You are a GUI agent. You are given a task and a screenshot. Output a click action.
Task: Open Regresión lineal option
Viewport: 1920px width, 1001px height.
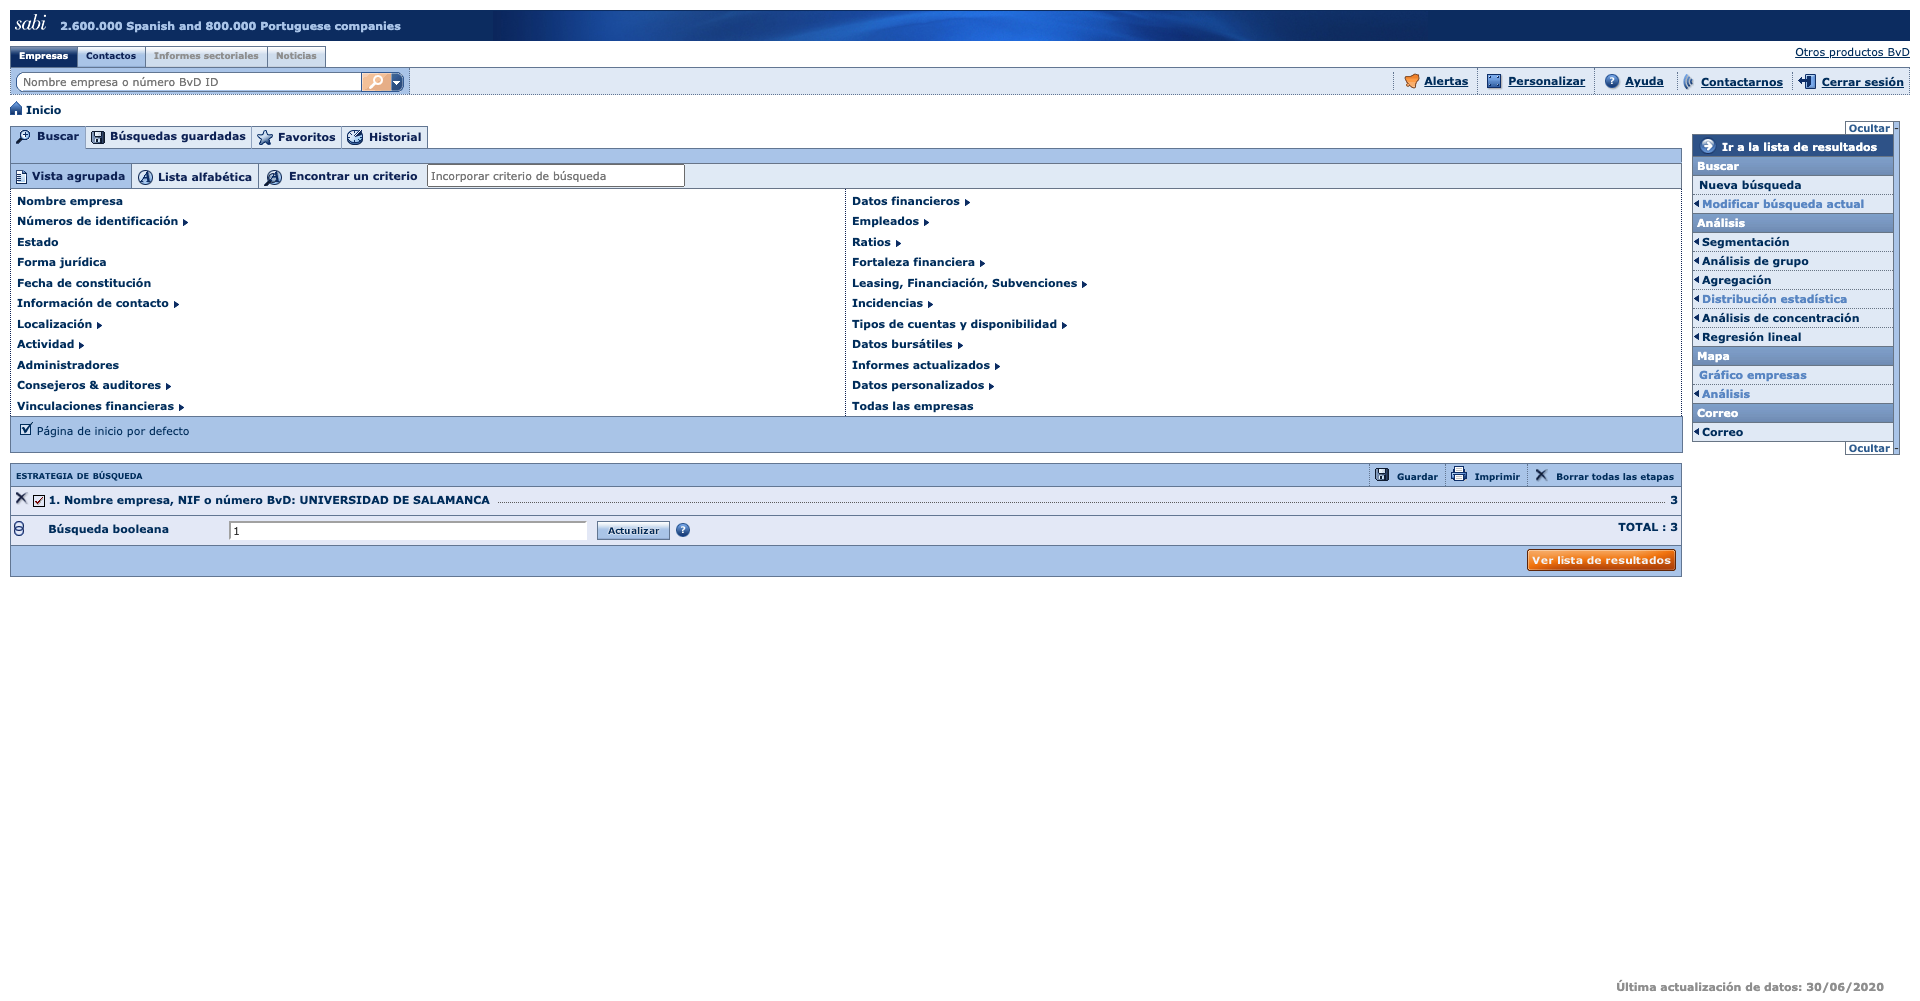coord(1751,337)
